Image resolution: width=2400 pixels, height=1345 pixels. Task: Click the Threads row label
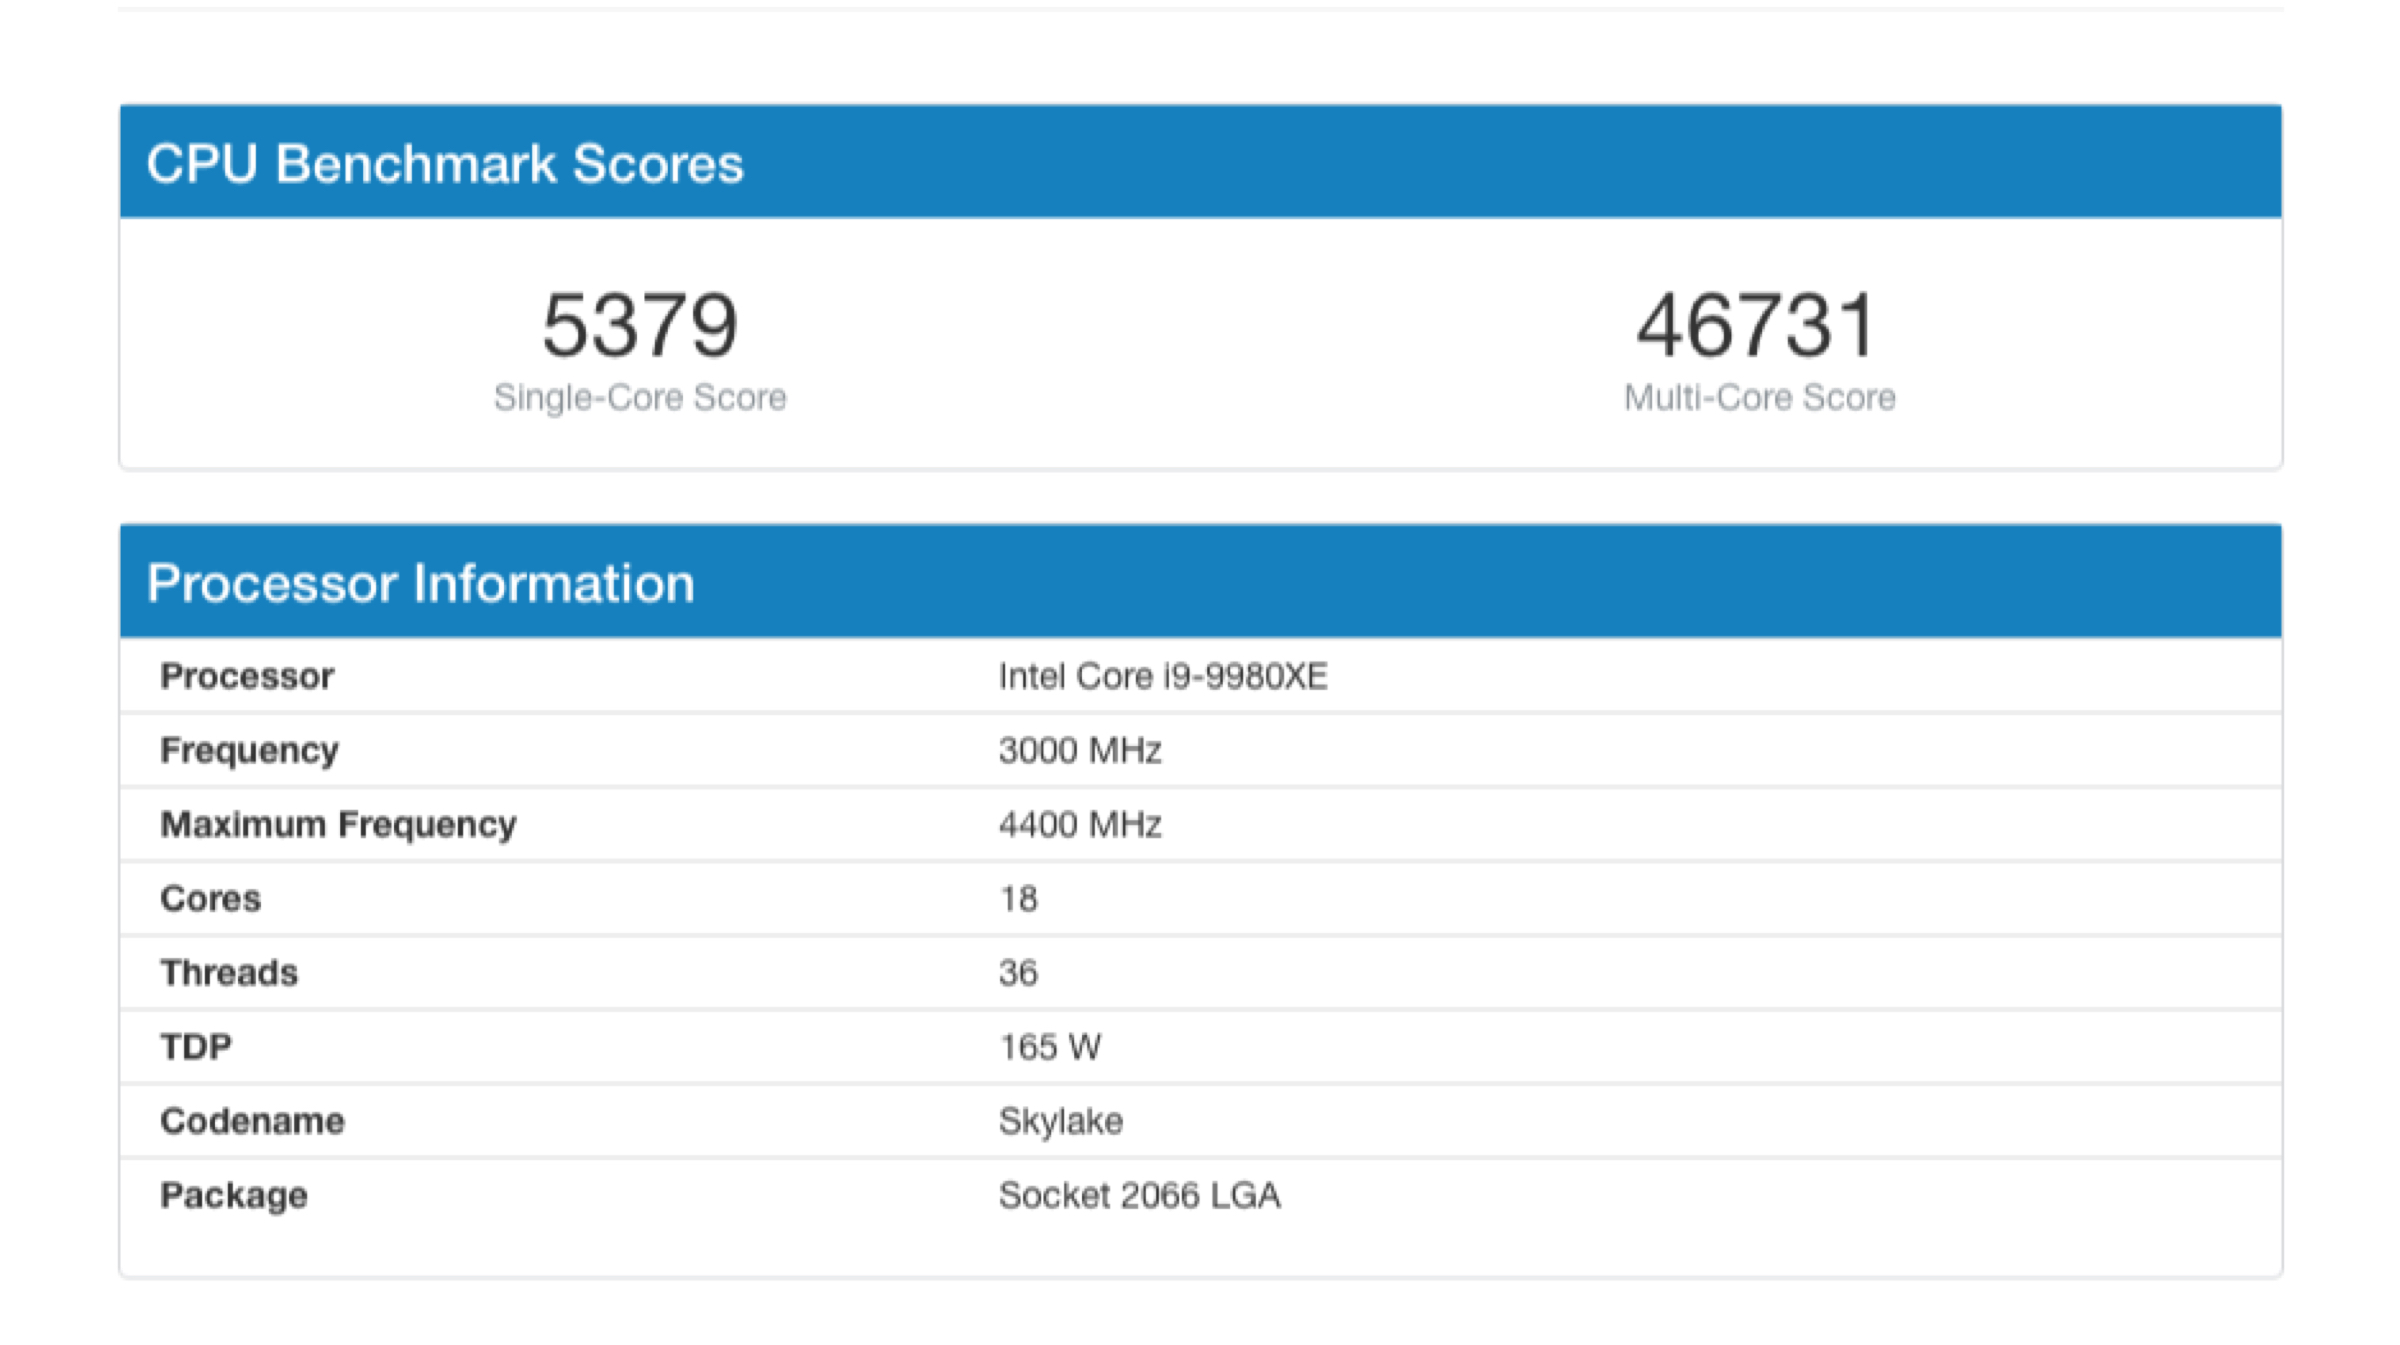point(229,973)
